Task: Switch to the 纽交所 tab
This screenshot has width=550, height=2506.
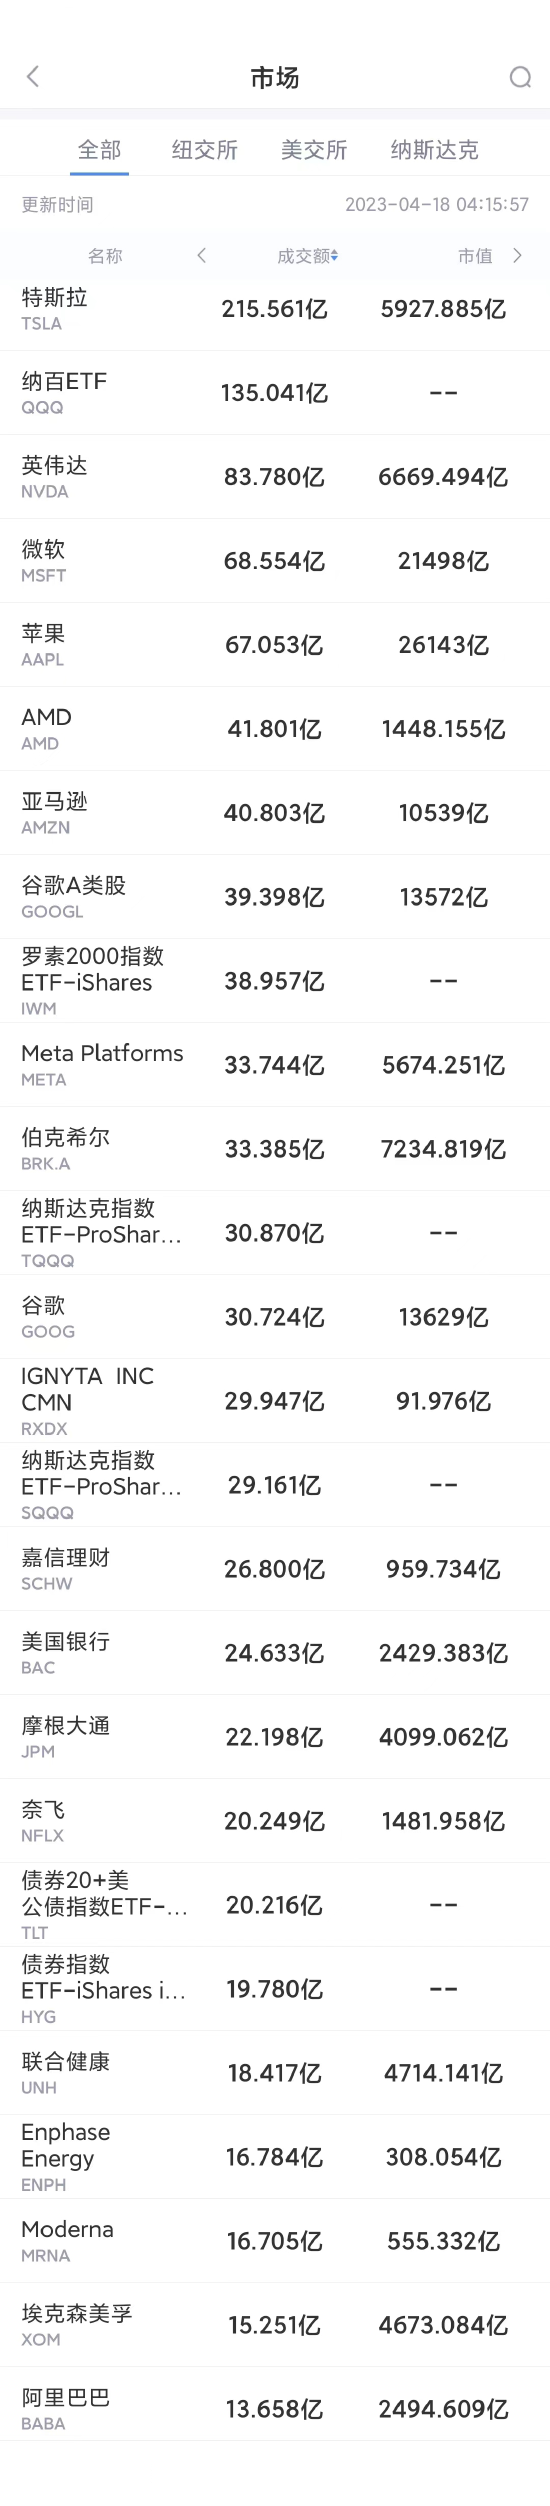Action: coord(205,150)
